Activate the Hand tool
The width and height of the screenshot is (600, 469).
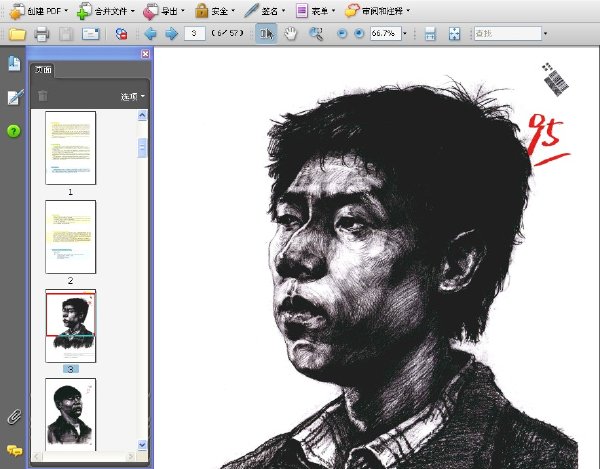pyautogui.click(x=290, y=34)
